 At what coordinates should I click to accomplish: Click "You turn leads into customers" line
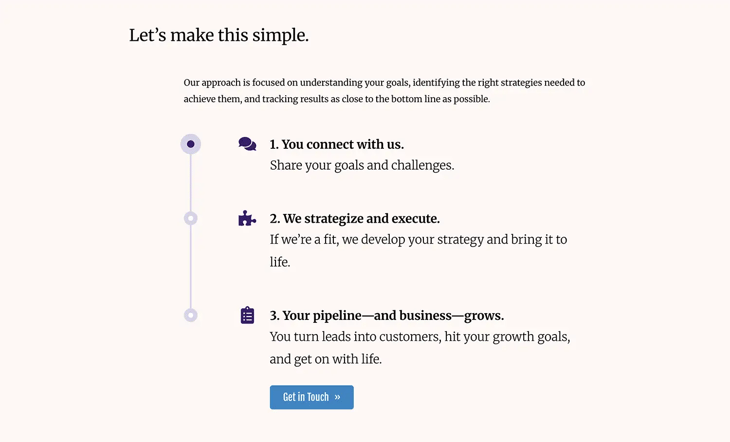[x=420, y=337]
